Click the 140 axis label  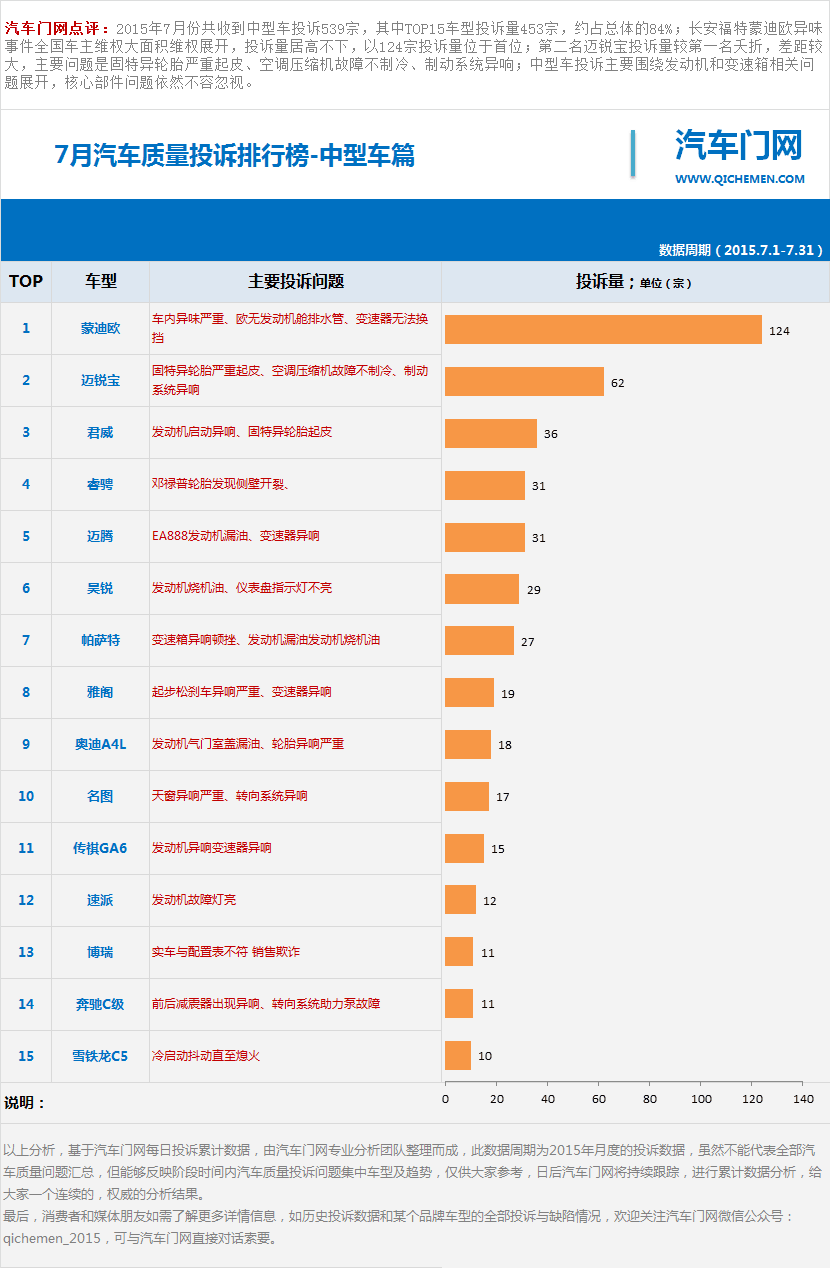point(804,1099)
